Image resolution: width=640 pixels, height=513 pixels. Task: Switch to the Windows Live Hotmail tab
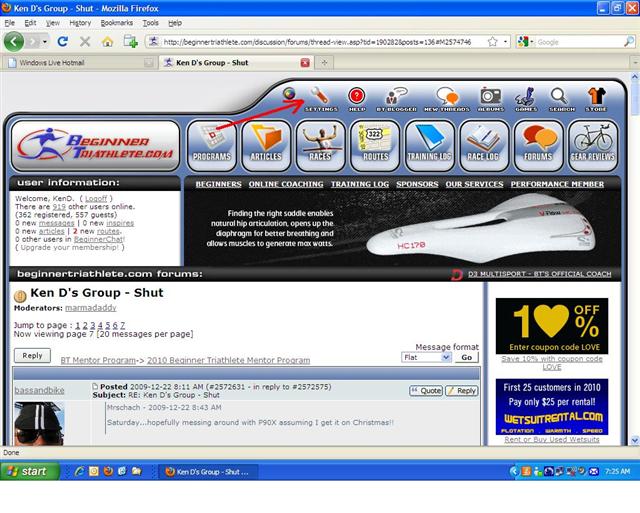(79, 62)
